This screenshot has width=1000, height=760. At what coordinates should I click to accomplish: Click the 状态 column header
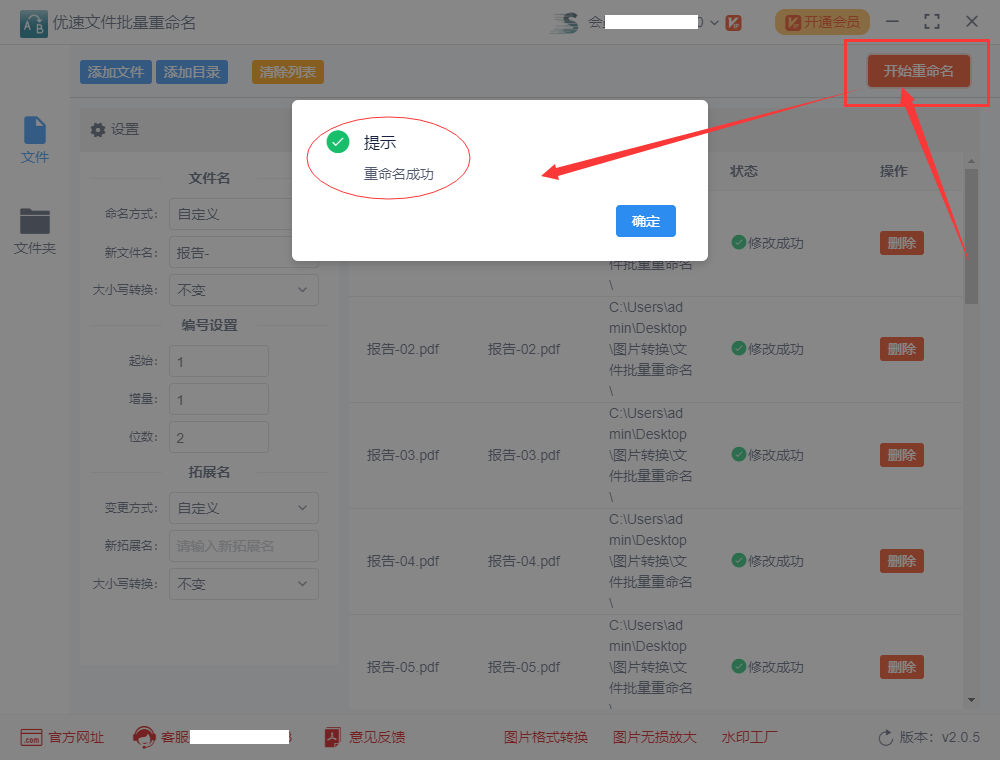click(744, 171)
